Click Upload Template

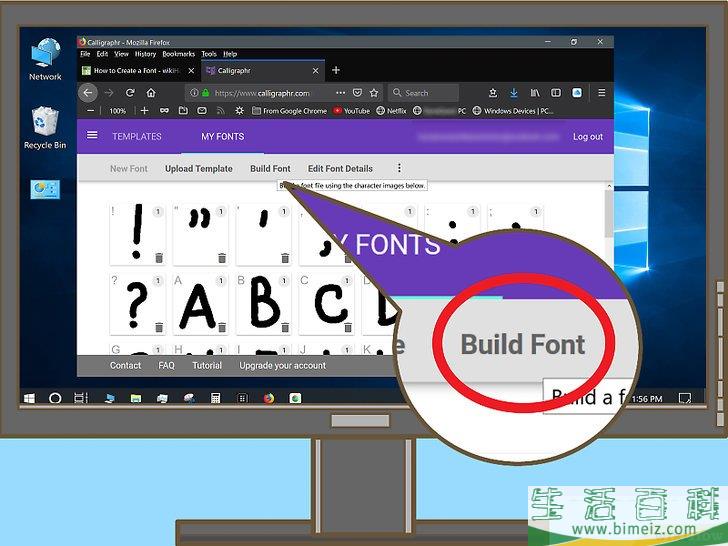[x=199, y=169]
